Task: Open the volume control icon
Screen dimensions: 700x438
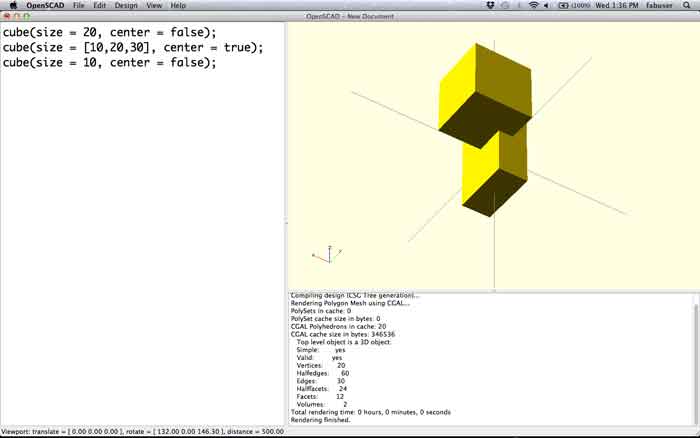Action: 546,5
